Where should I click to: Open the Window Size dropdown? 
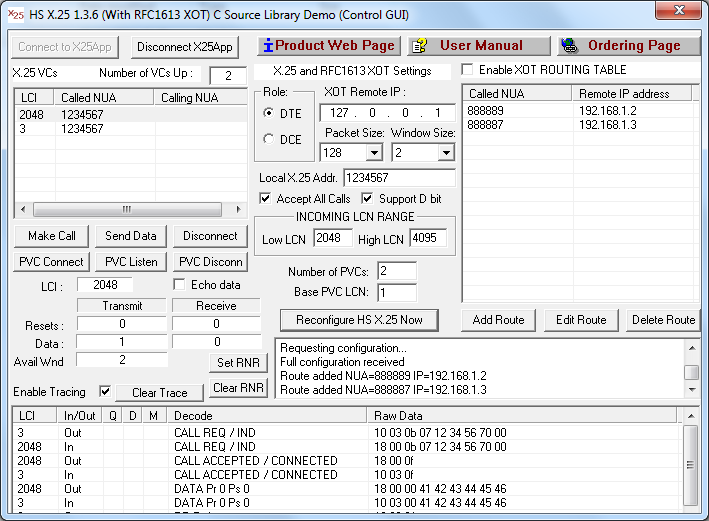tap(446, 153)
